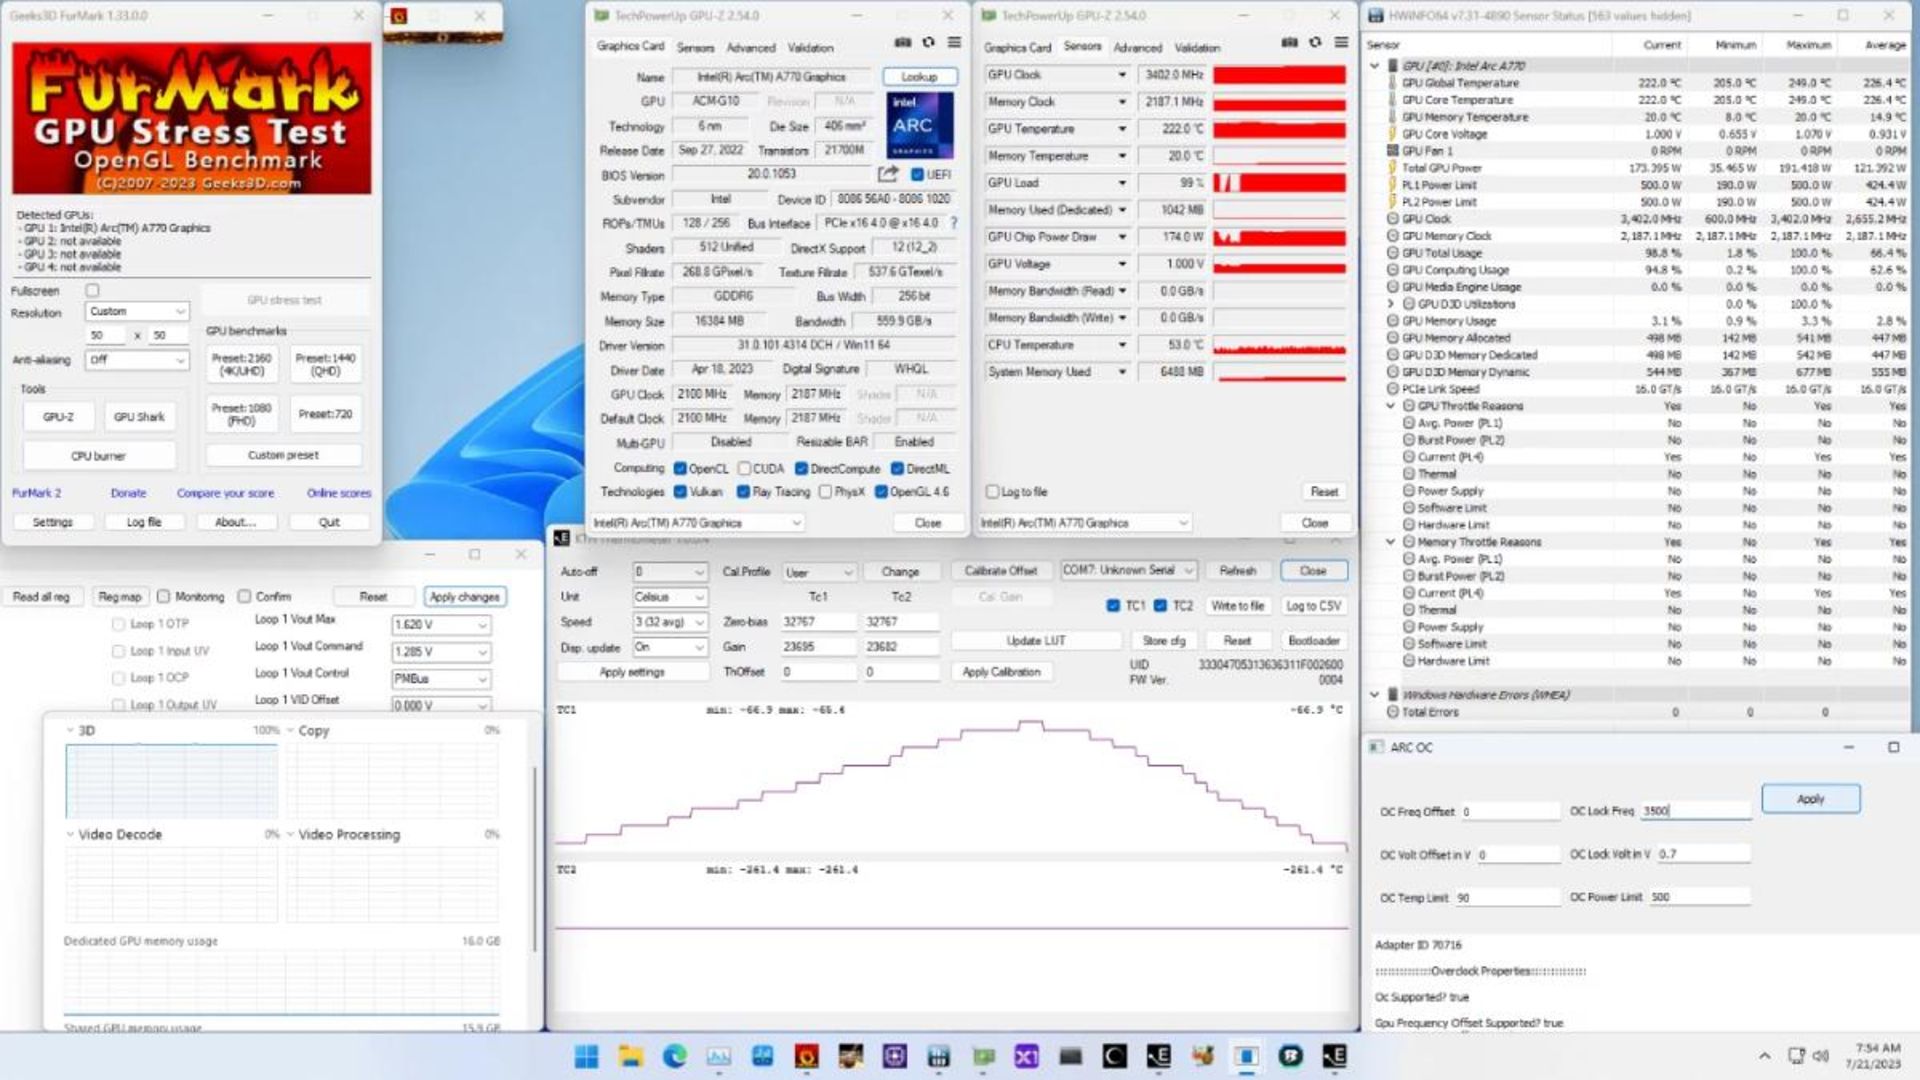Viewport: 1920px width, 1080px height.
Task: Click the CPU burner button in FurMark
Action: pyautogui.click(x=99, y=455)
